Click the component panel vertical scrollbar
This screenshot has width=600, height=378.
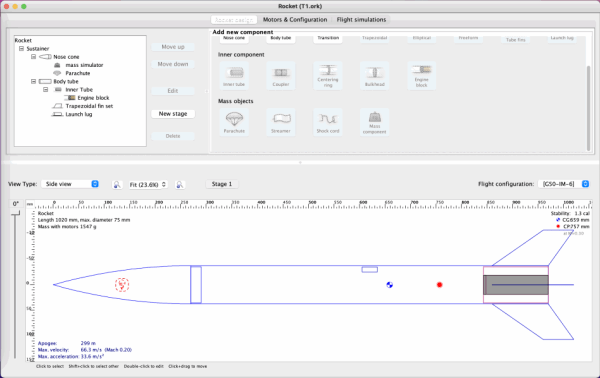pos(589,108)
